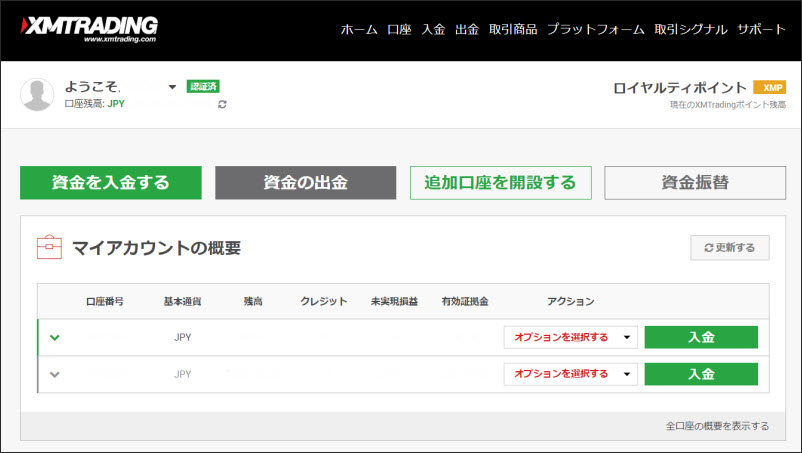Click the XMTrading logo
The image size is (802, 453).
click(x=90, y=28)
